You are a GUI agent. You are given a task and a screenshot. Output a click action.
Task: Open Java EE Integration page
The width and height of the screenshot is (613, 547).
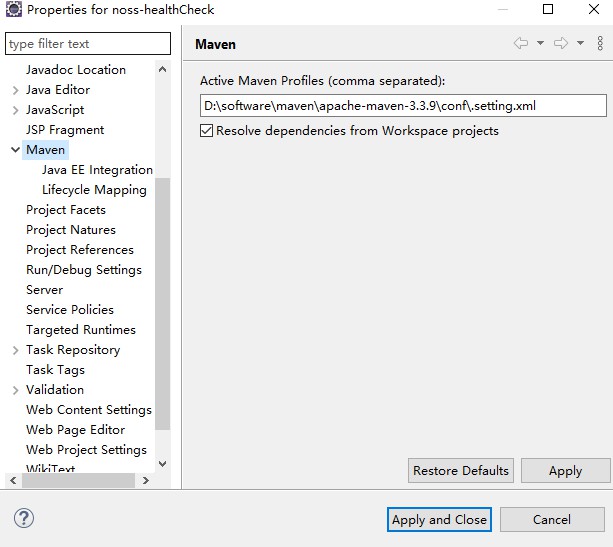[97, 170]
